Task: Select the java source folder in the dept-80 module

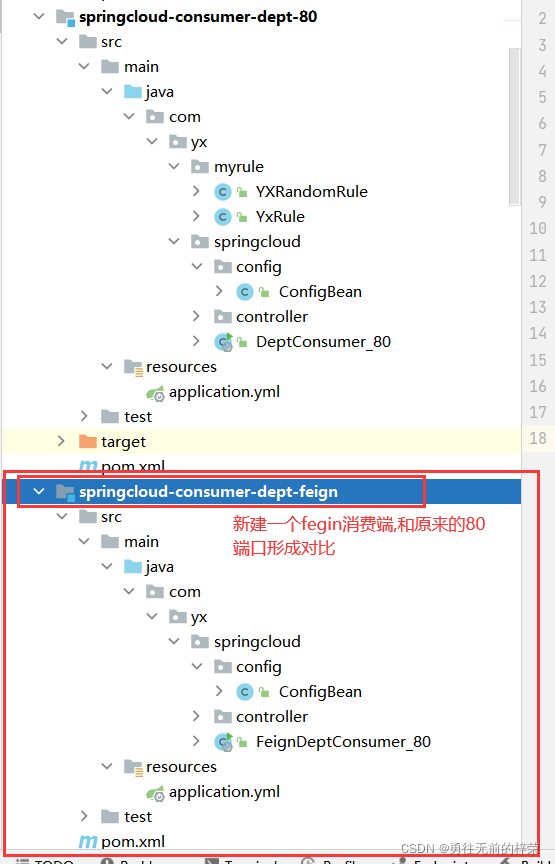Action: [159, 91]
